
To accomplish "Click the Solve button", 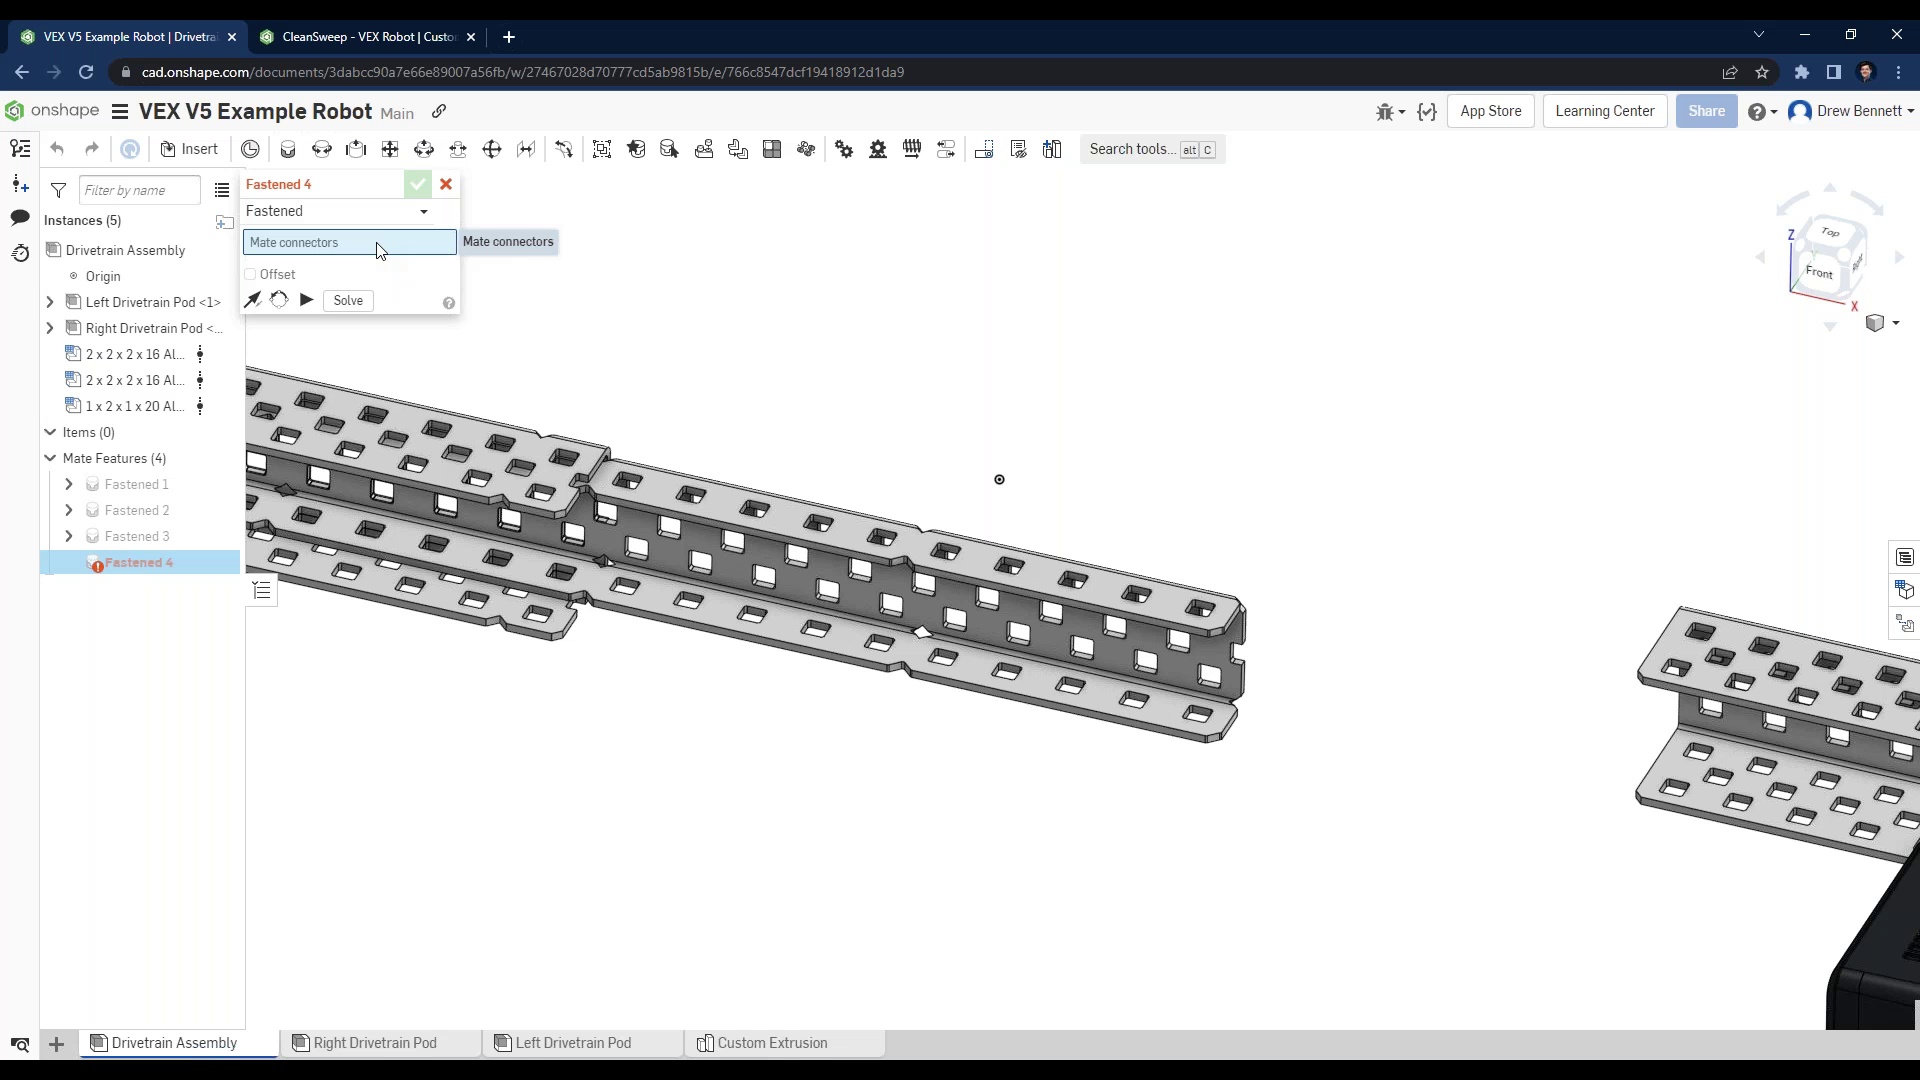I will [x=348, y=301].
